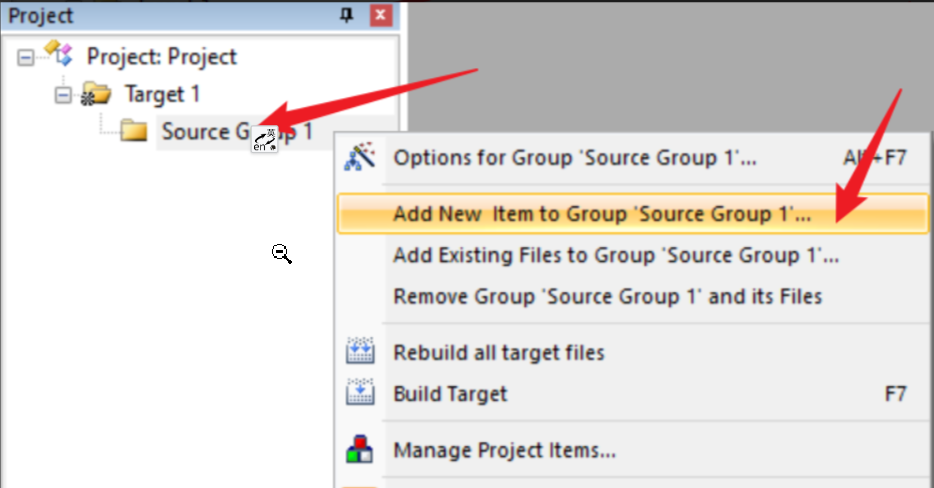
Task: Choose 'Add New Item to Group' menu entry
Action: click(x=602, y=213)
